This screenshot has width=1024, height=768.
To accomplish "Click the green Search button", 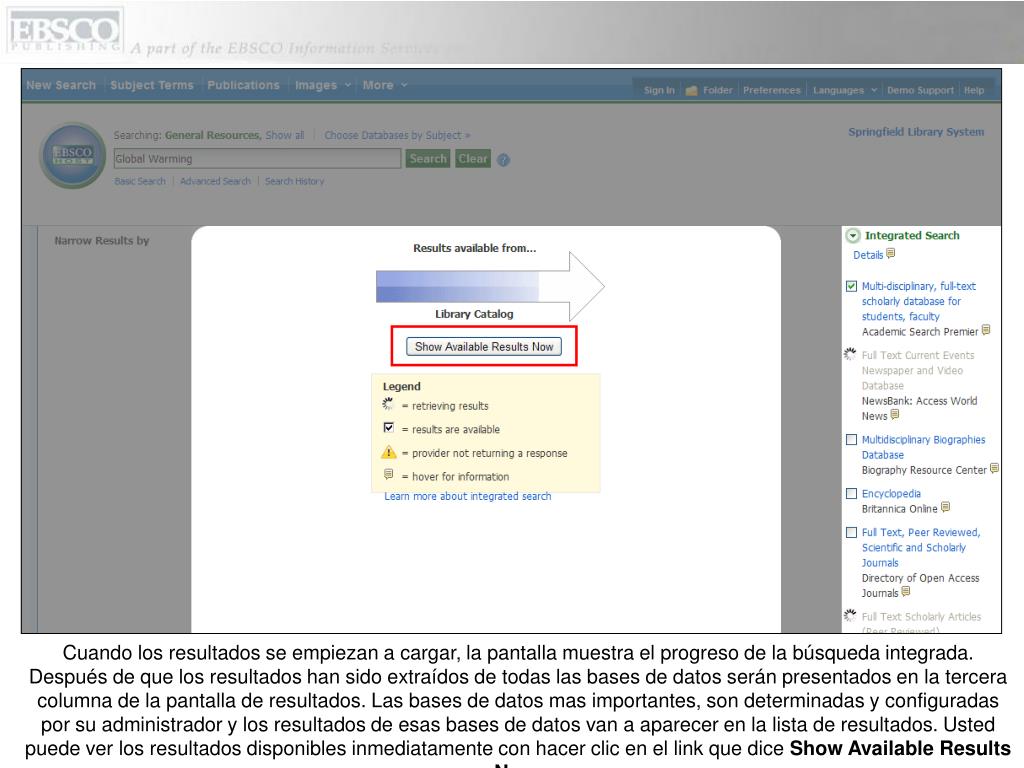I will (x=428, y=159).
